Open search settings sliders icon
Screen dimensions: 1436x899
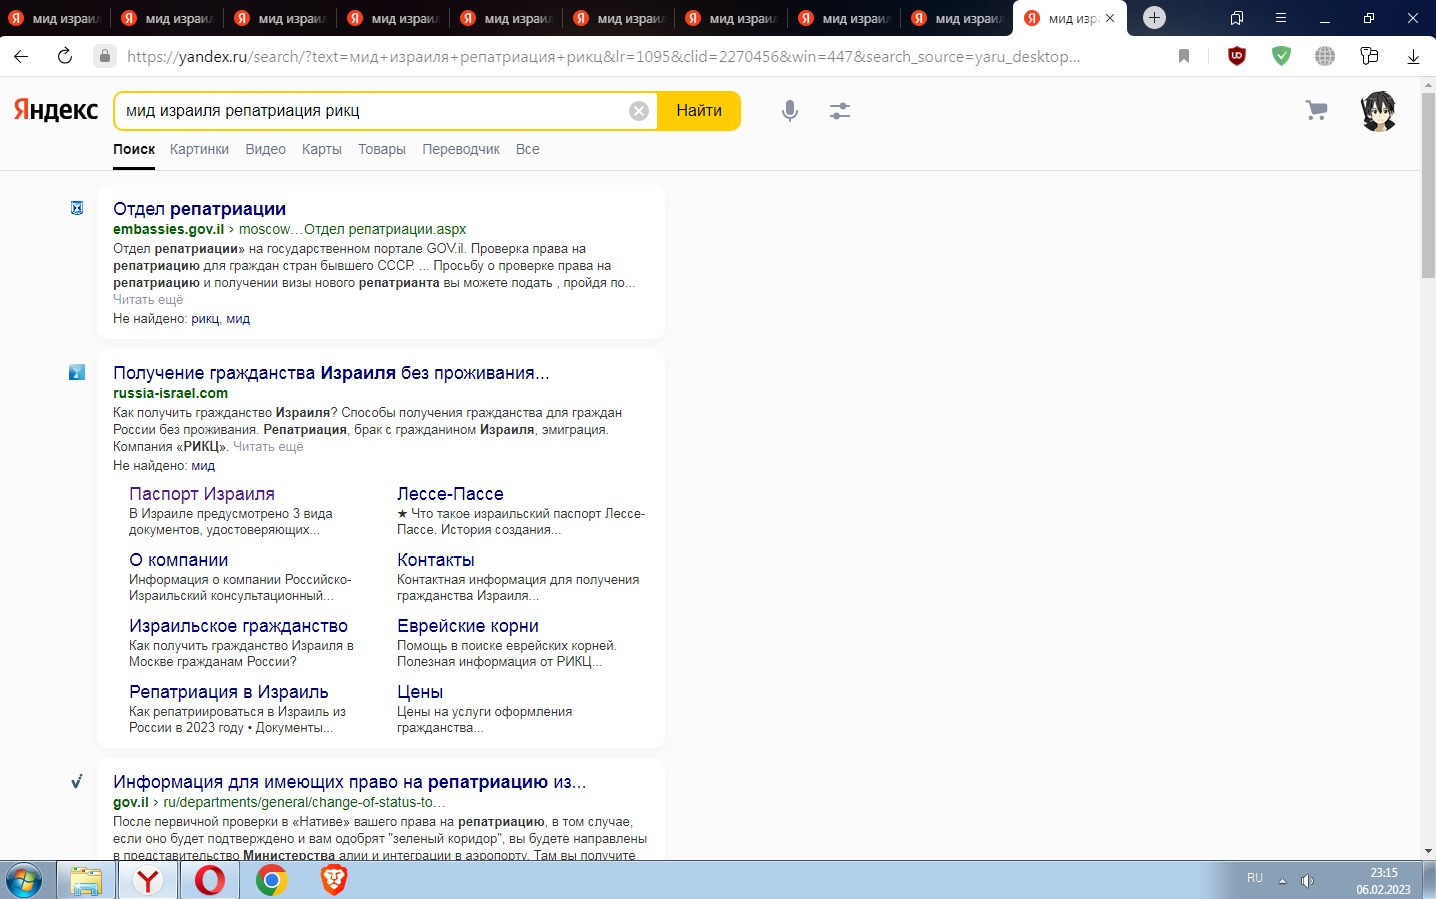click(840, 111)
